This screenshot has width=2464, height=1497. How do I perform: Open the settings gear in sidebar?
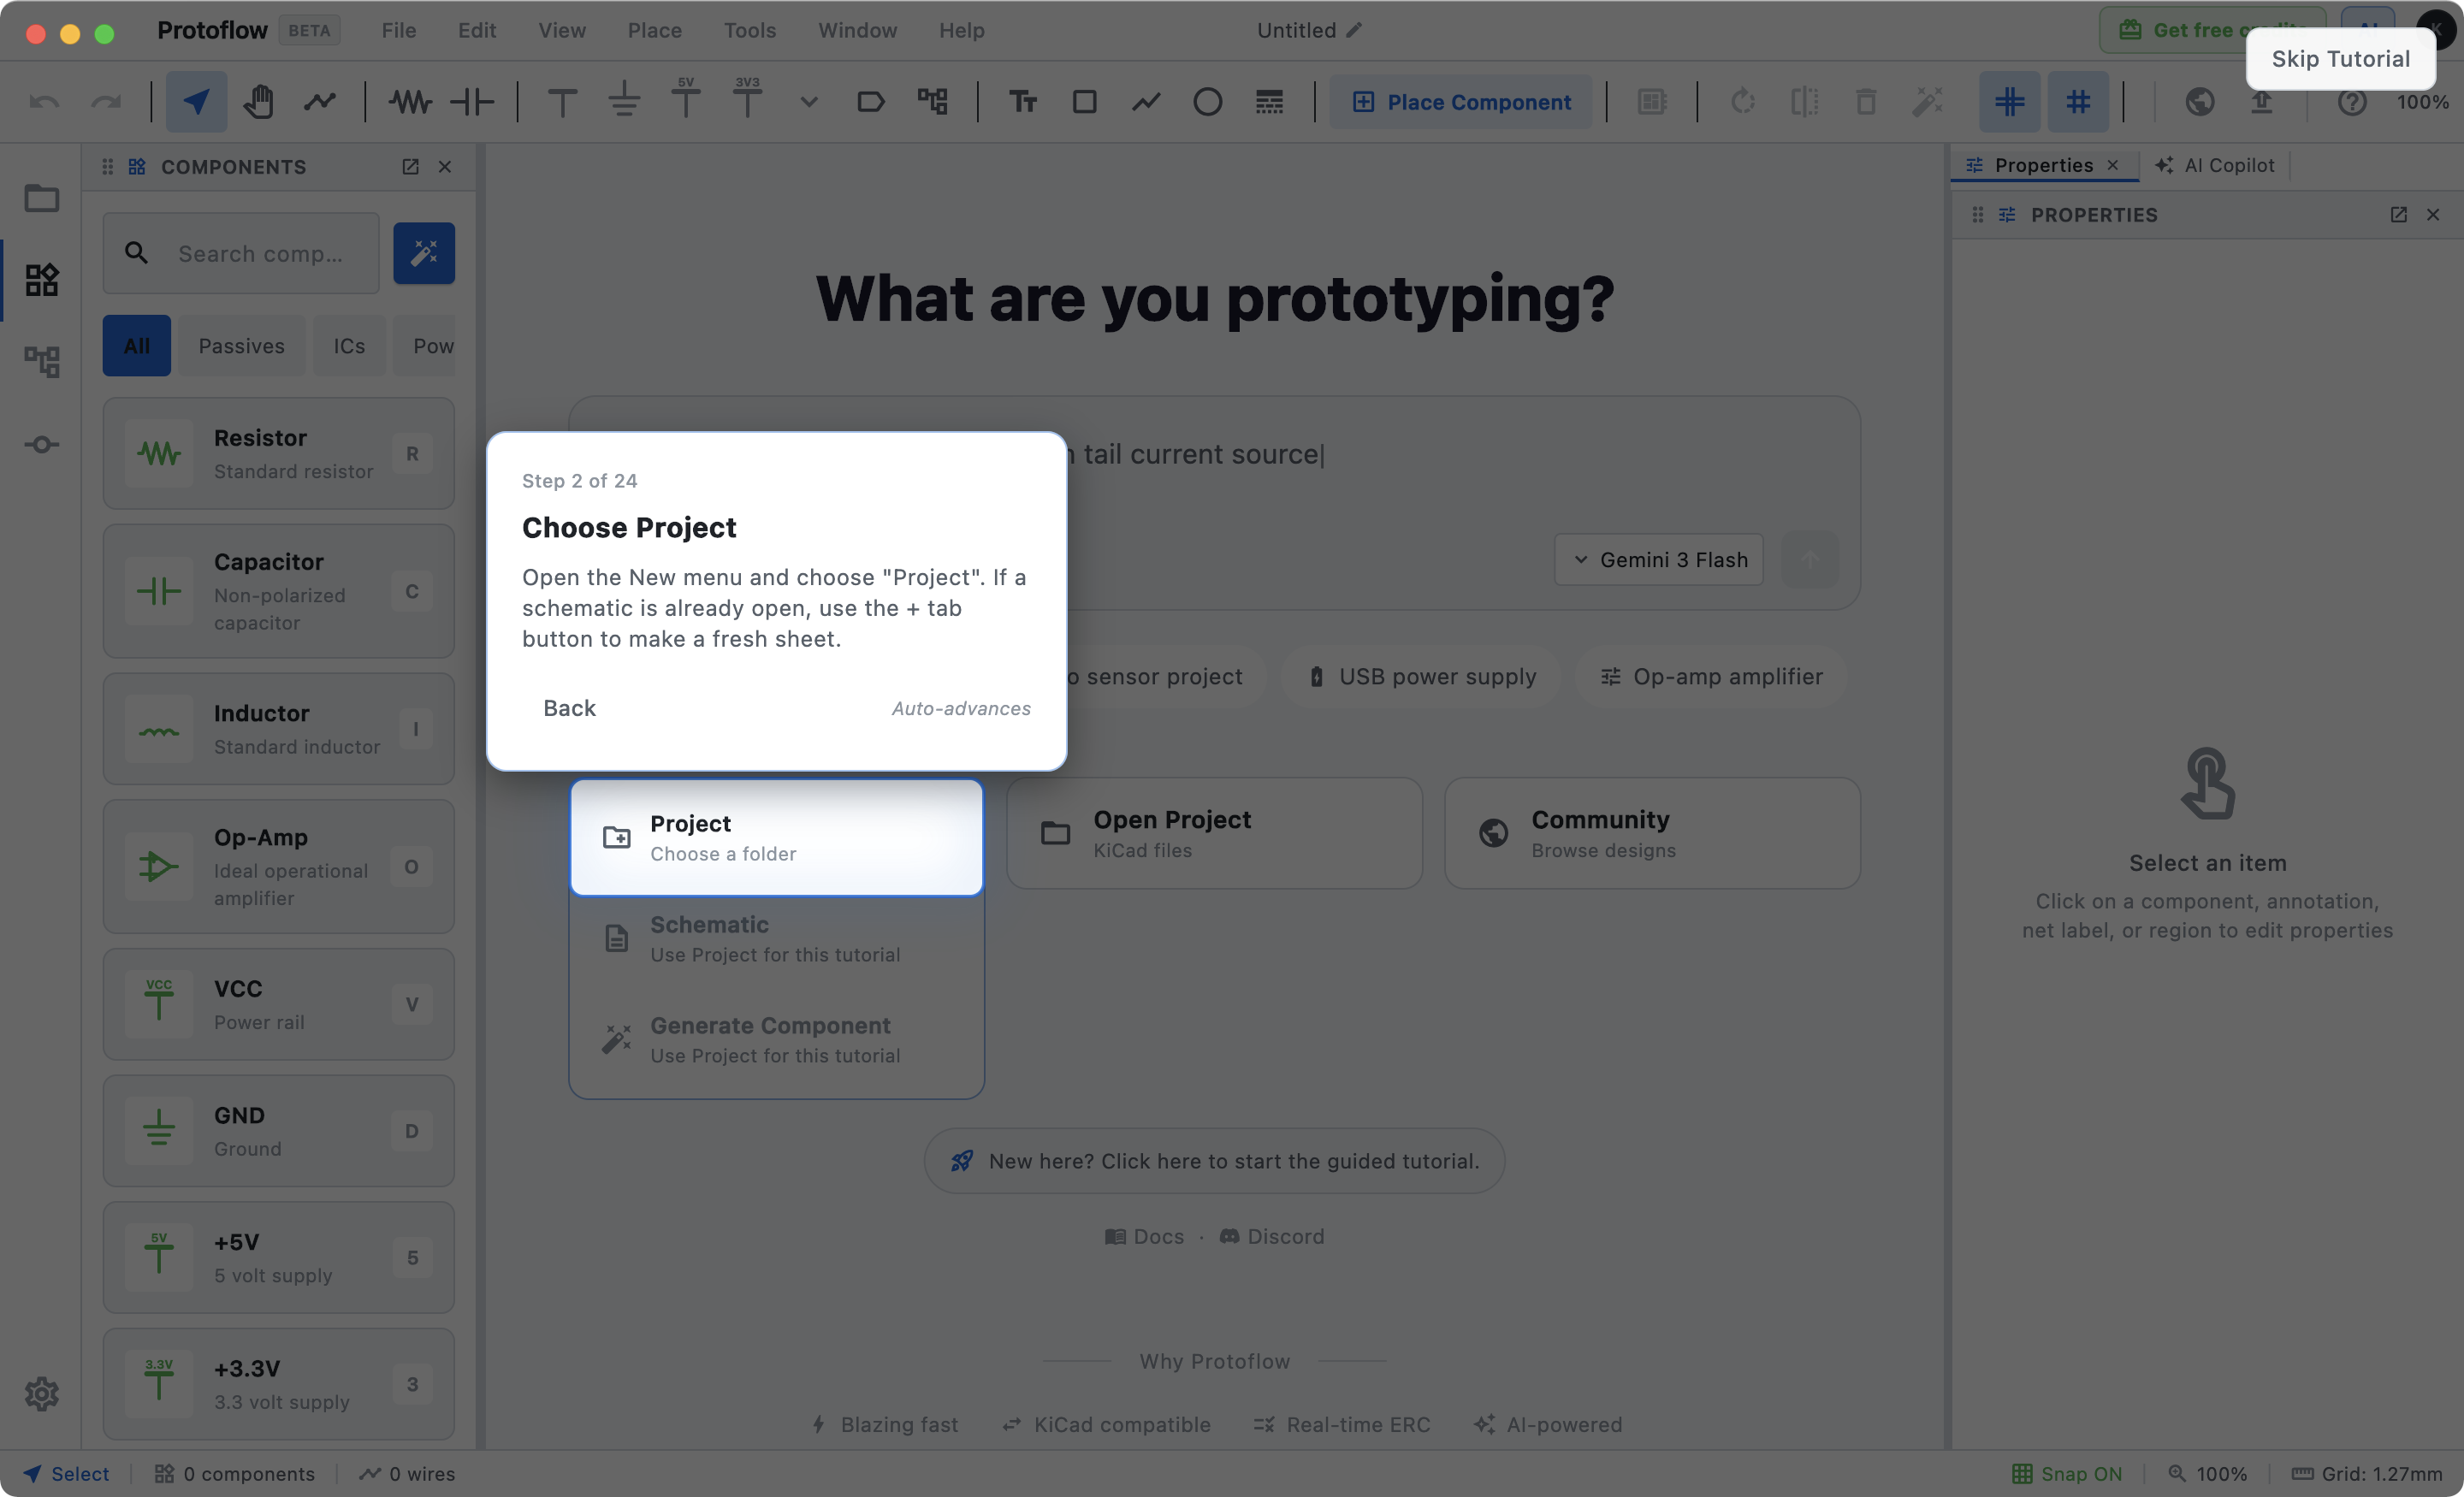[x=42, y=1393]
